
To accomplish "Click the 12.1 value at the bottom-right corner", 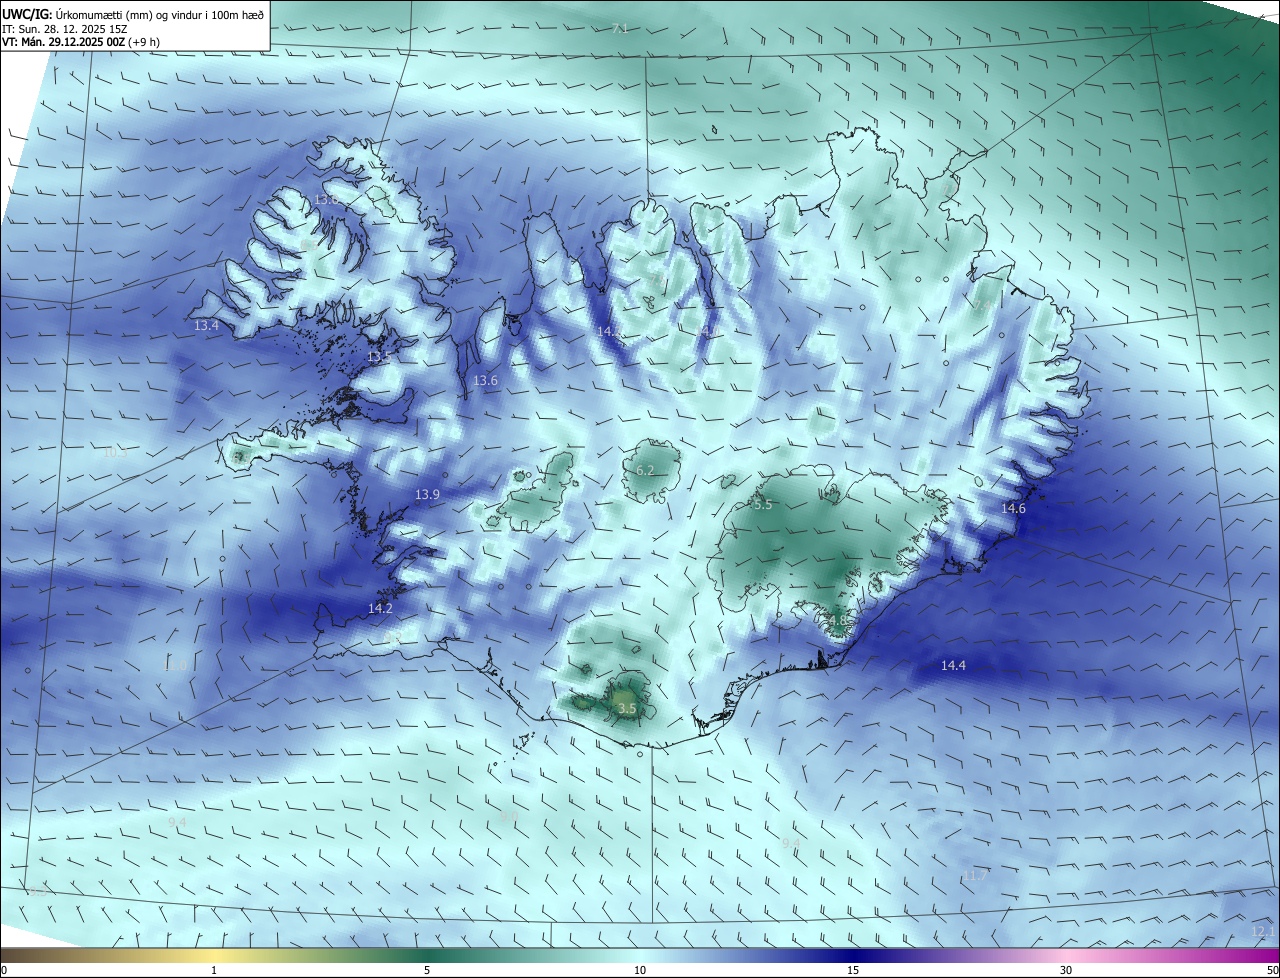I will click(x=1263, y=932).
